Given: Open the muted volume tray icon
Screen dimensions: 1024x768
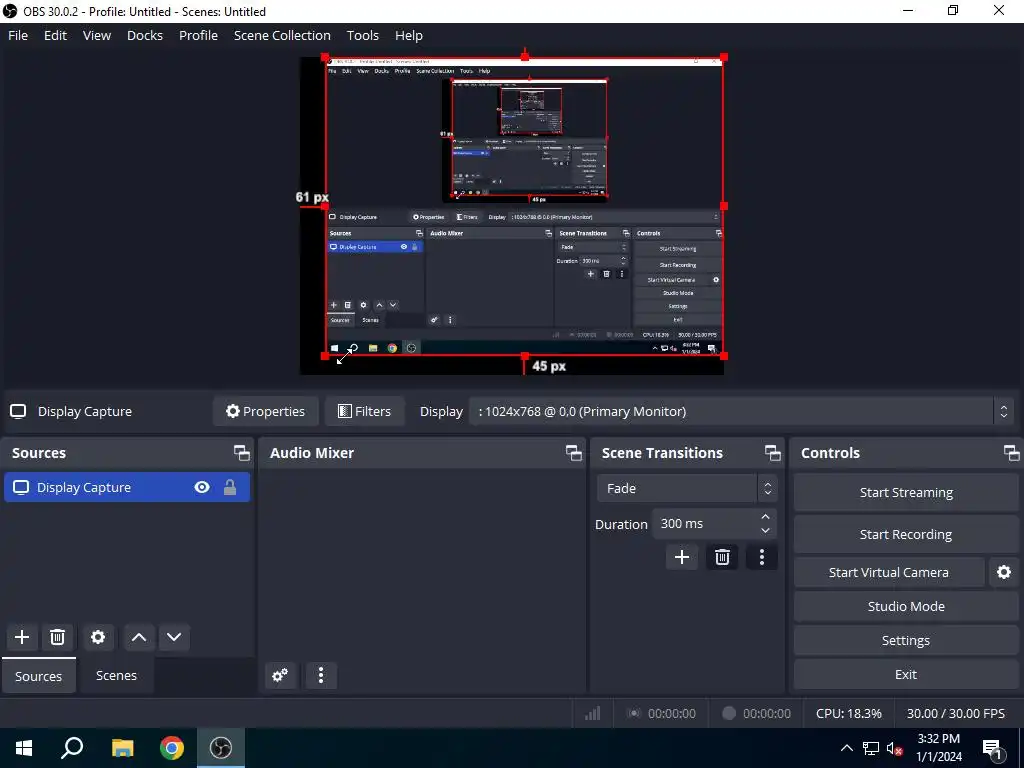Looking at the screenshot, I should (x=895, y=748).
